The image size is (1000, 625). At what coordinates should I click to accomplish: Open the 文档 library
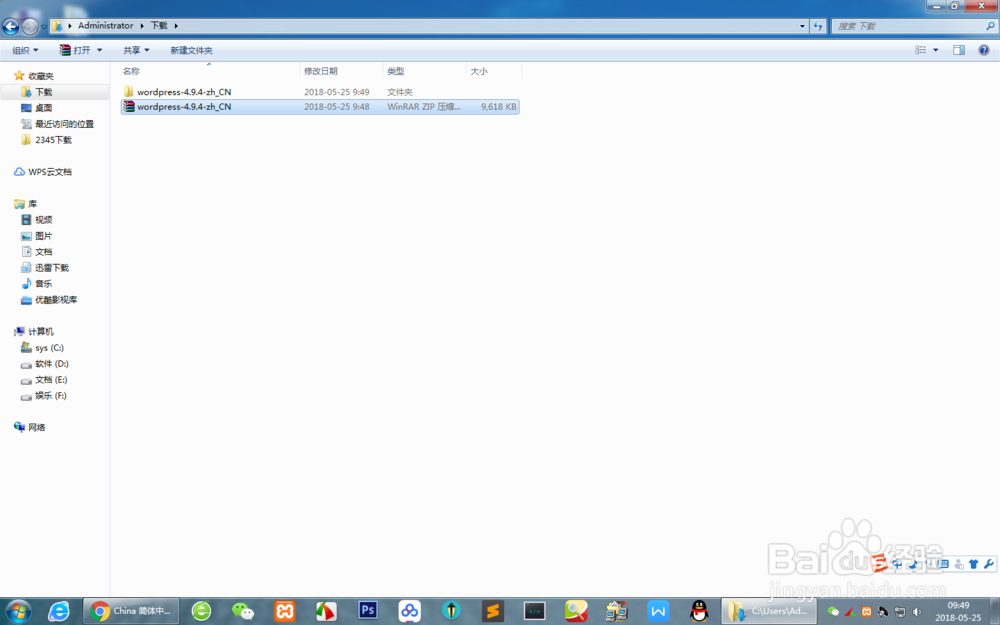point(43,251)
